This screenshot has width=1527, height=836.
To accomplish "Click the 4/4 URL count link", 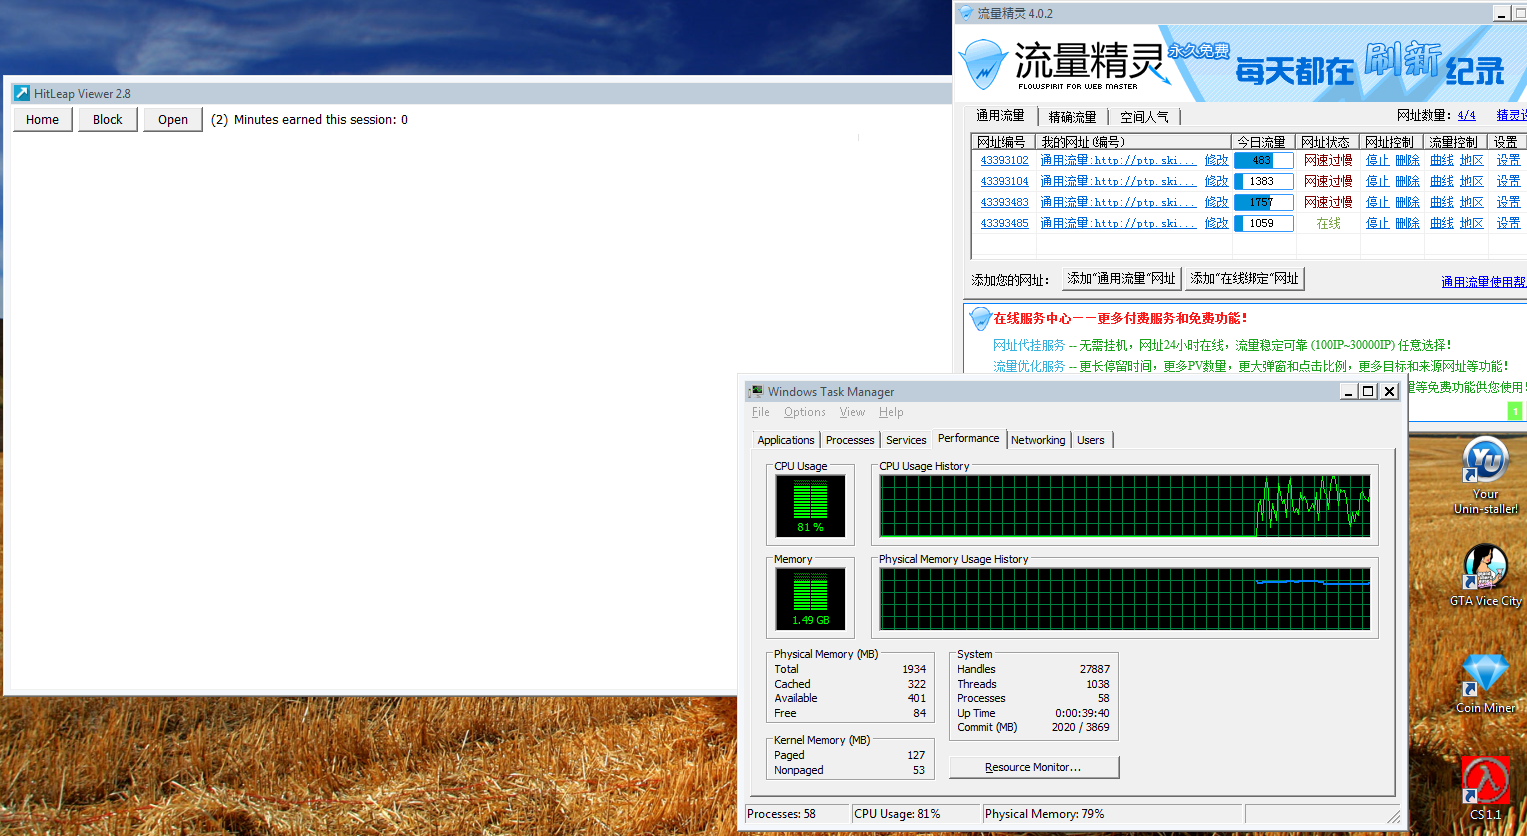I will coord(1466,115).
